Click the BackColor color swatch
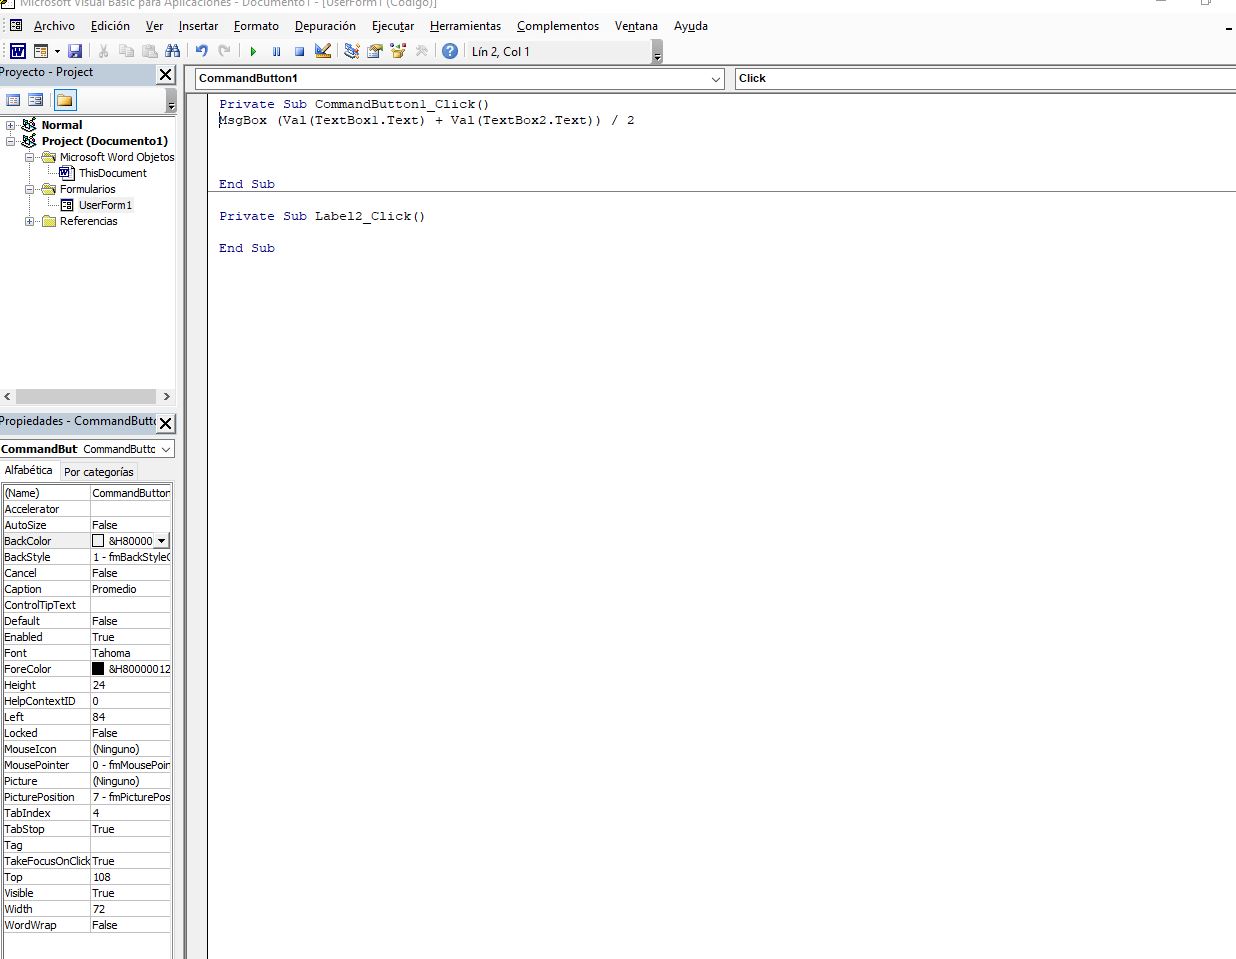This screenshot has width=1236, height=959. tap(98, 541)
